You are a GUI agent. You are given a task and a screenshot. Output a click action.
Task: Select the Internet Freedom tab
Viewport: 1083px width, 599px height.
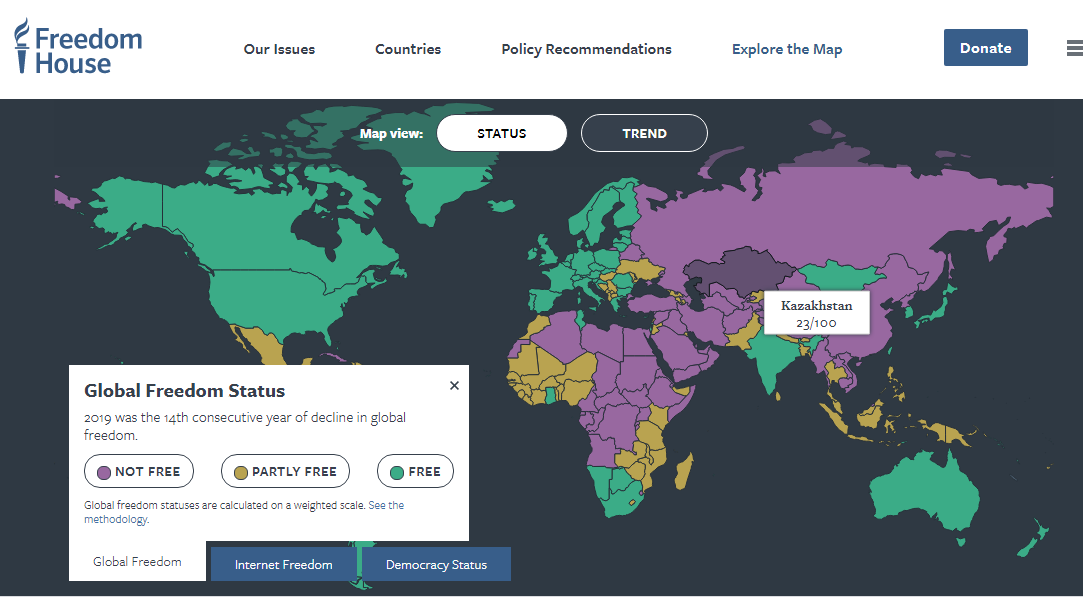click(x=283, y=564)
